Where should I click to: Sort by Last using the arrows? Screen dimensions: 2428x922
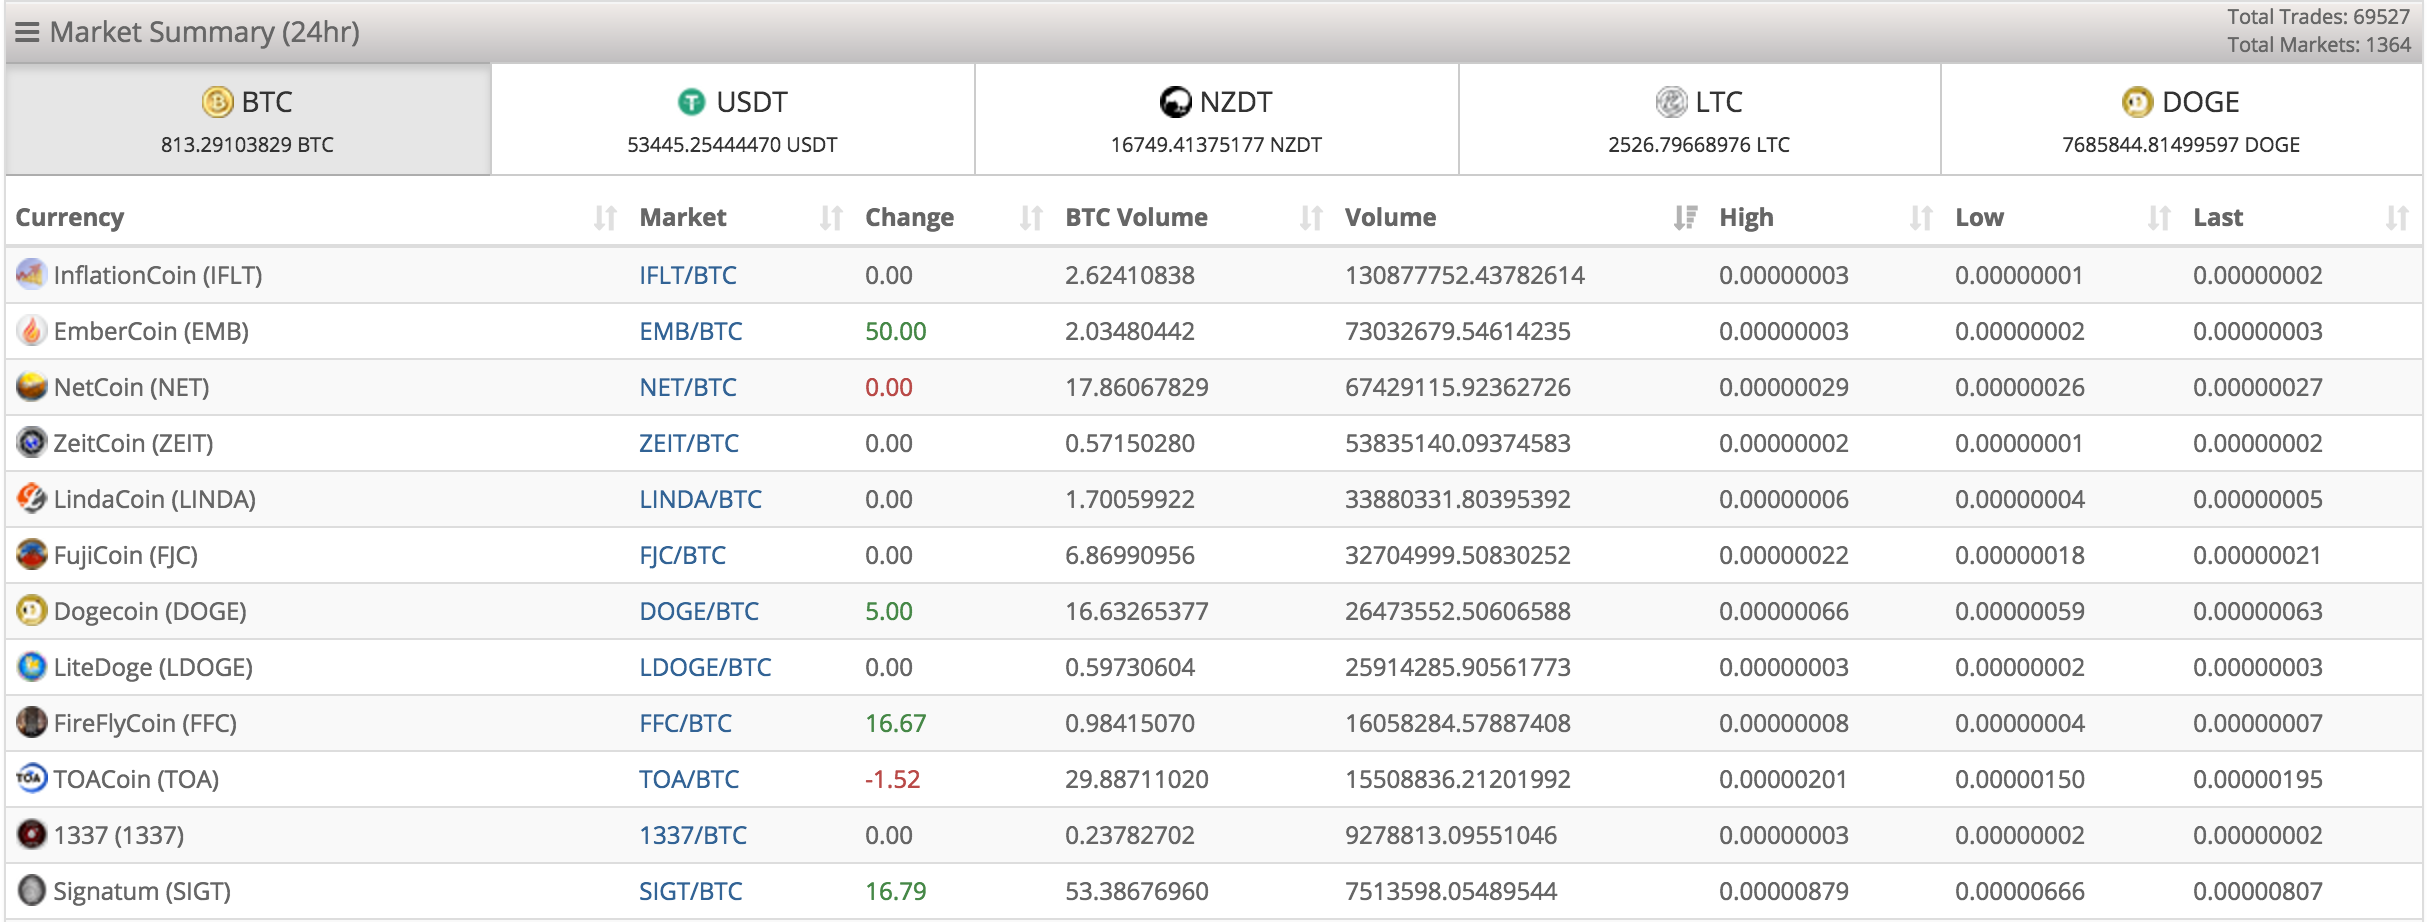tap(2397, 218)
